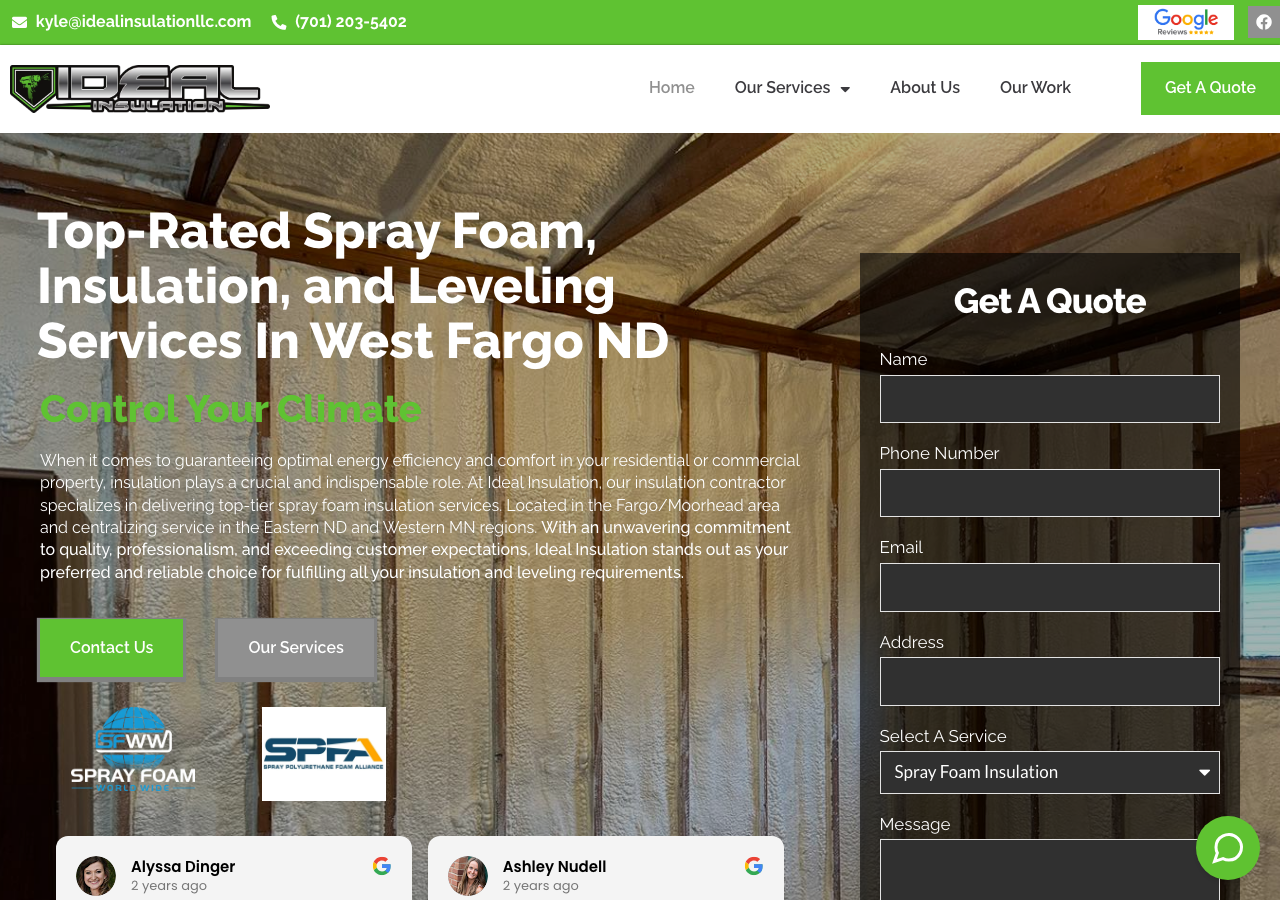Click "2 years ago" under Ashley Nudell

coord(541,886)
